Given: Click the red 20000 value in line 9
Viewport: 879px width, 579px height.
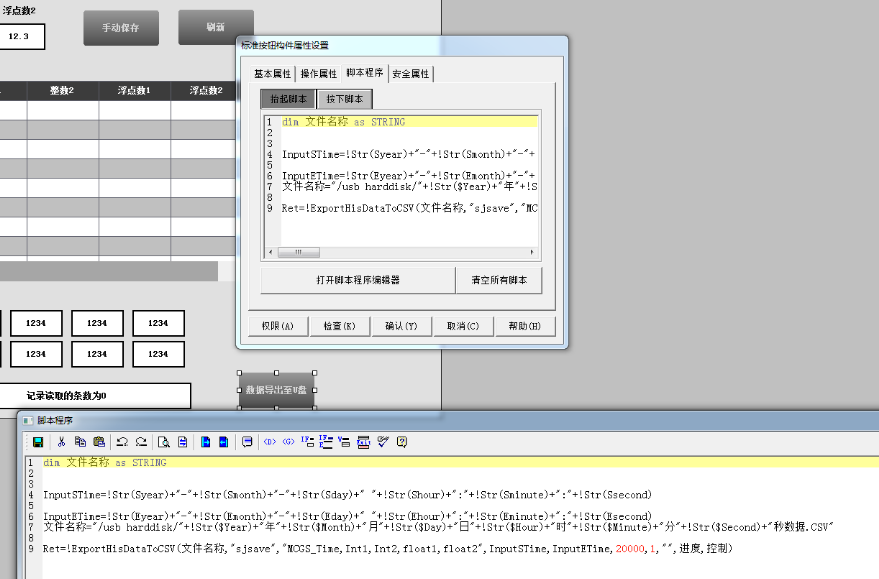Looking at the screenshot, I should click(x=630, y=549).
